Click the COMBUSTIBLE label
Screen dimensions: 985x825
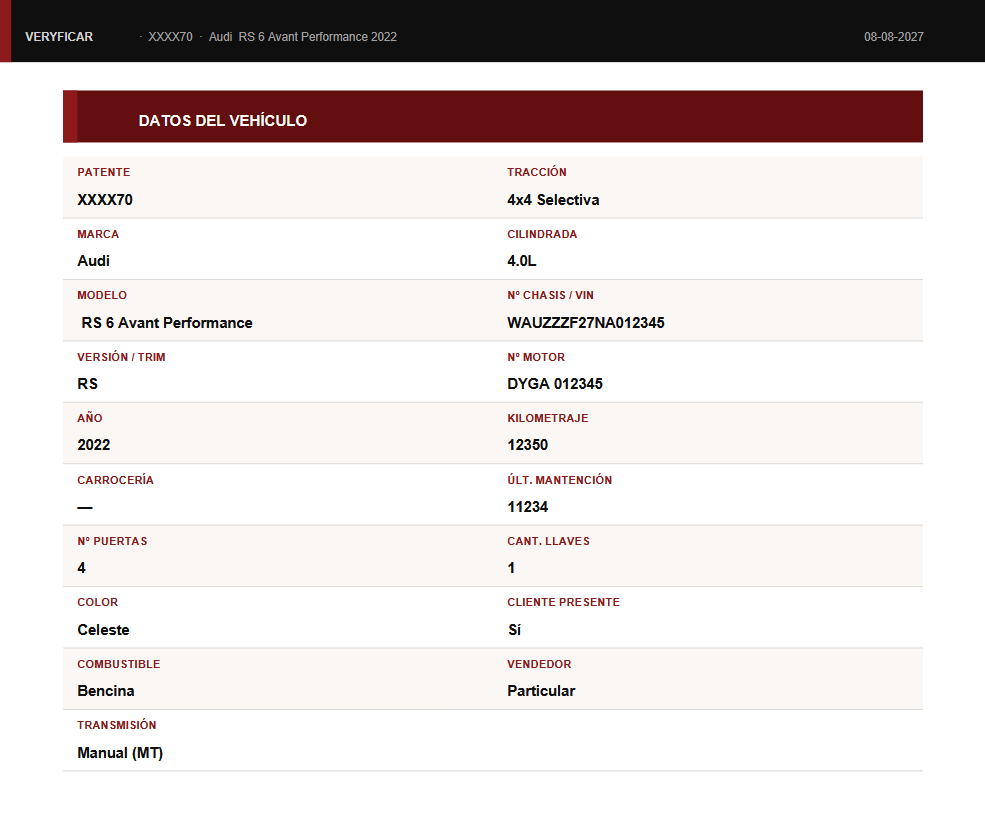pyautogui.click(x=119, y=664)
